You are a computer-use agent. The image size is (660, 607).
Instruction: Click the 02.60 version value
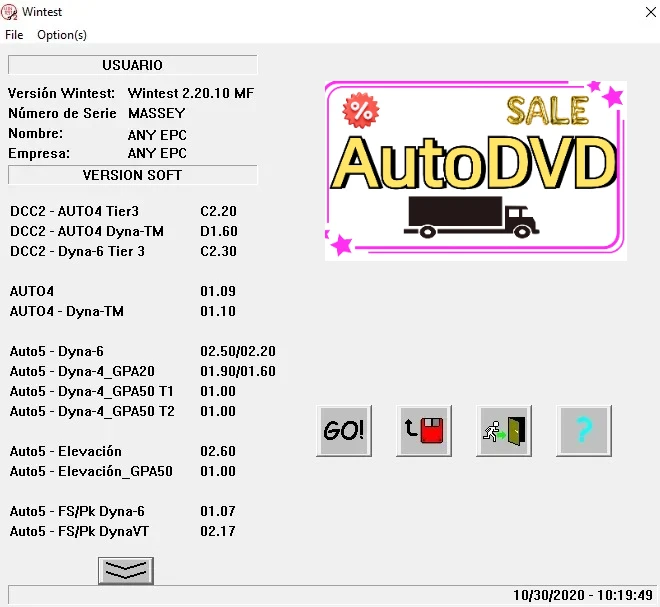click(218, 451)
